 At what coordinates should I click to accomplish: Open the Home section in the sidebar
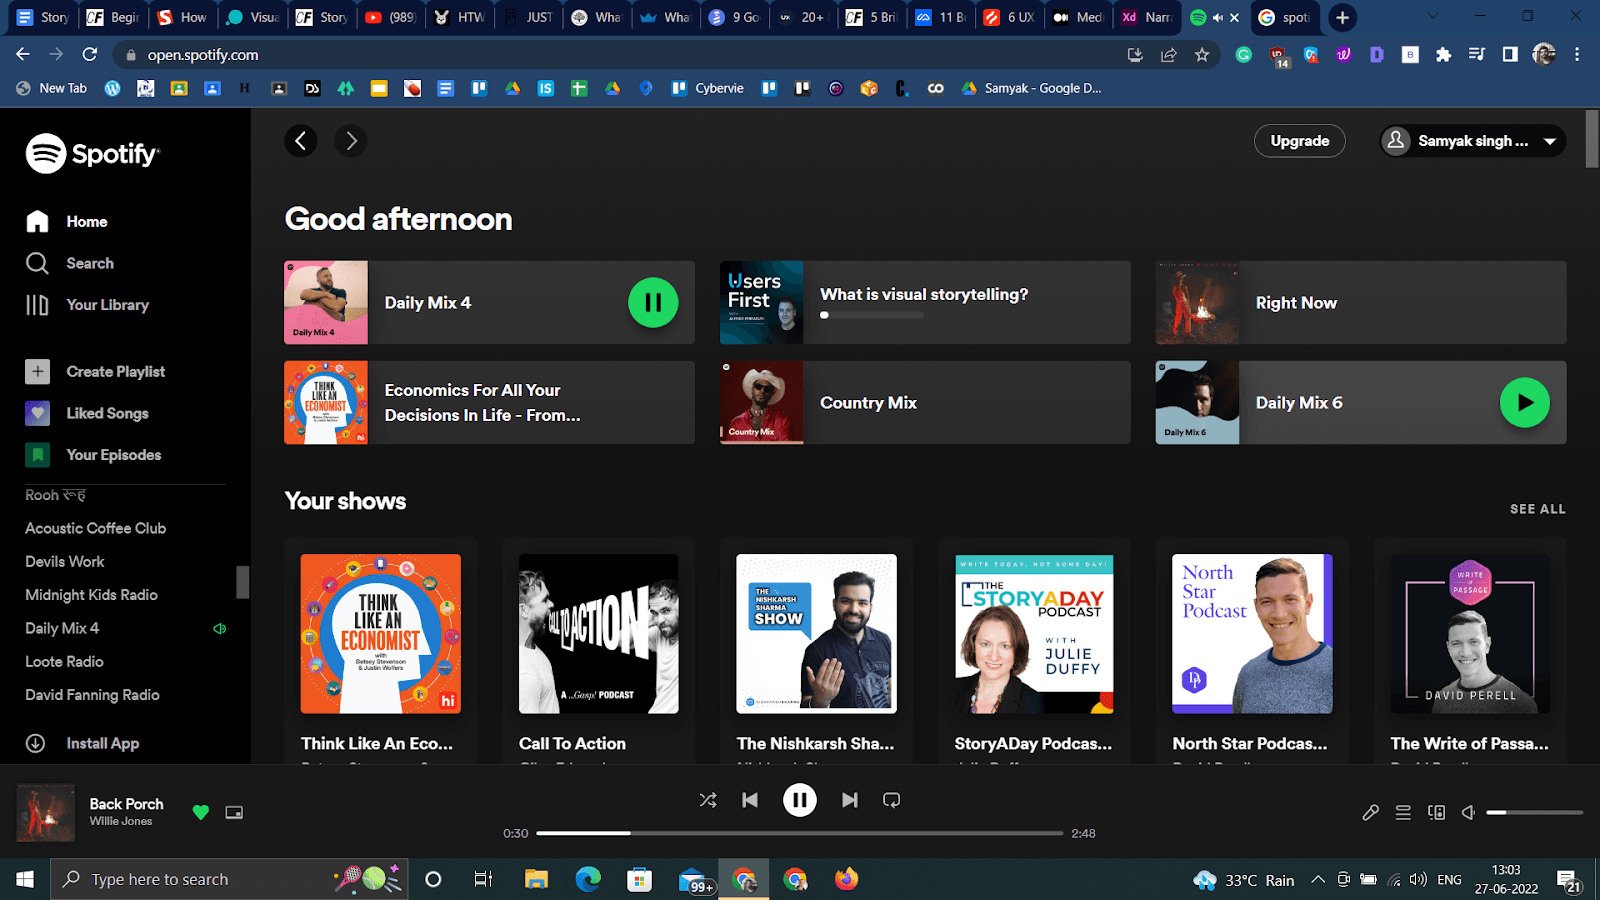(86, 221)
